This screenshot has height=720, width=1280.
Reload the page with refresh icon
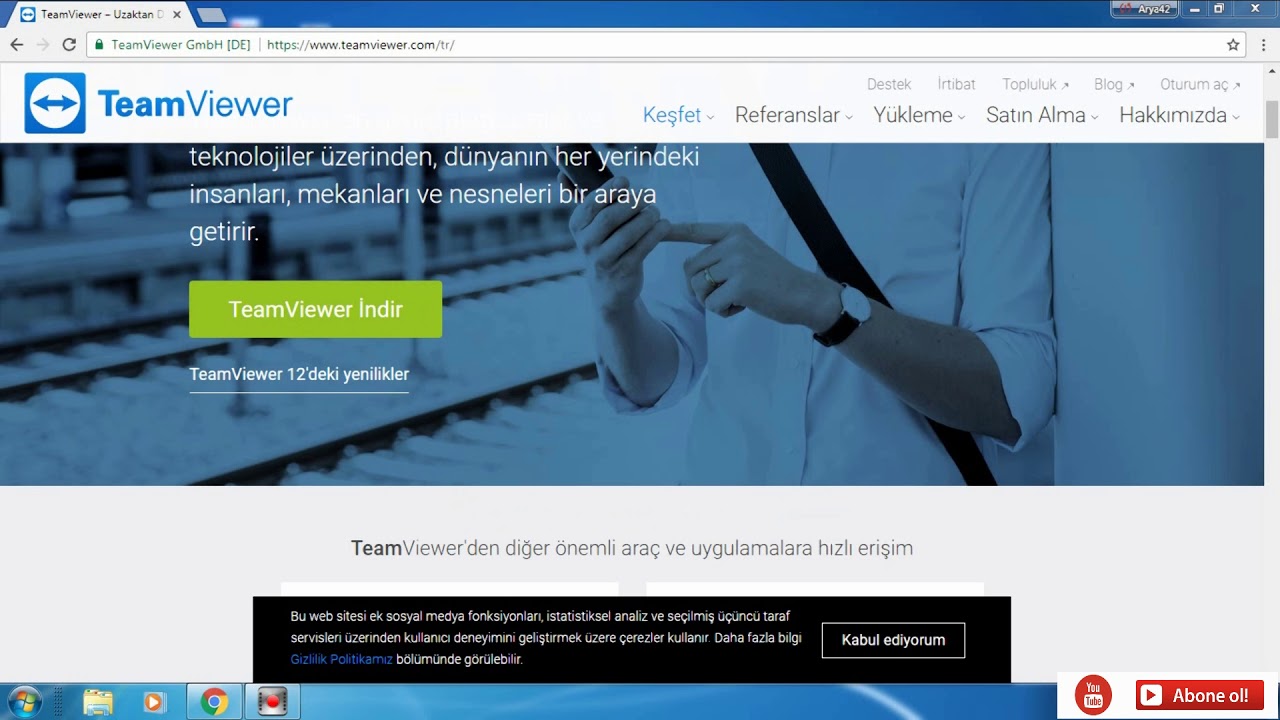click(69, 45)
